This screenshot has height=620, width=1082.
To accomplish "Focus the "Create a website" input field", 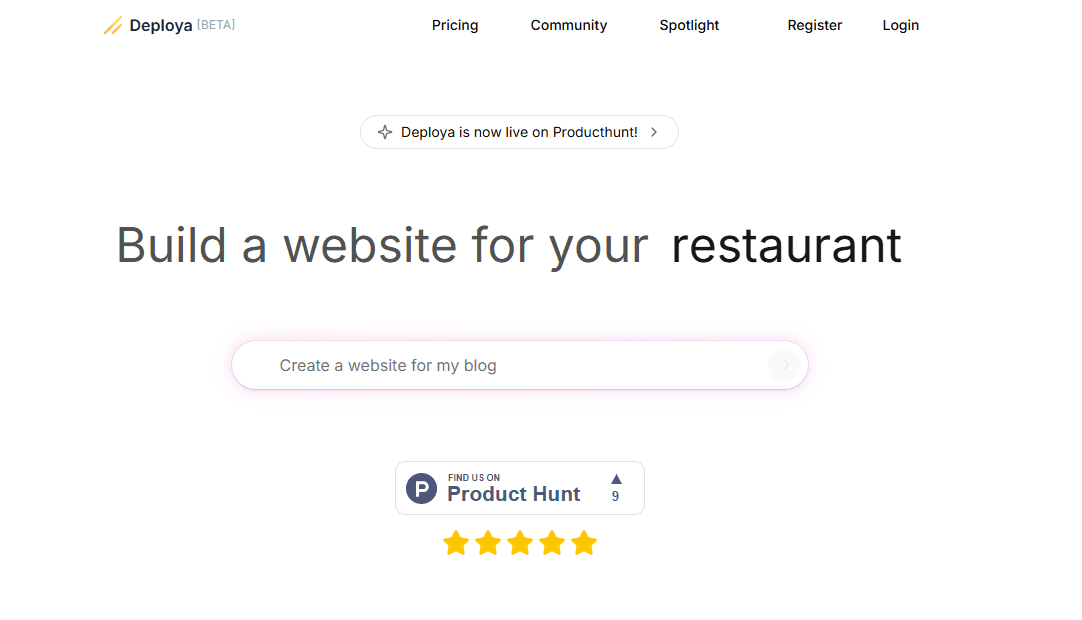I will click(x=500, y=366).
